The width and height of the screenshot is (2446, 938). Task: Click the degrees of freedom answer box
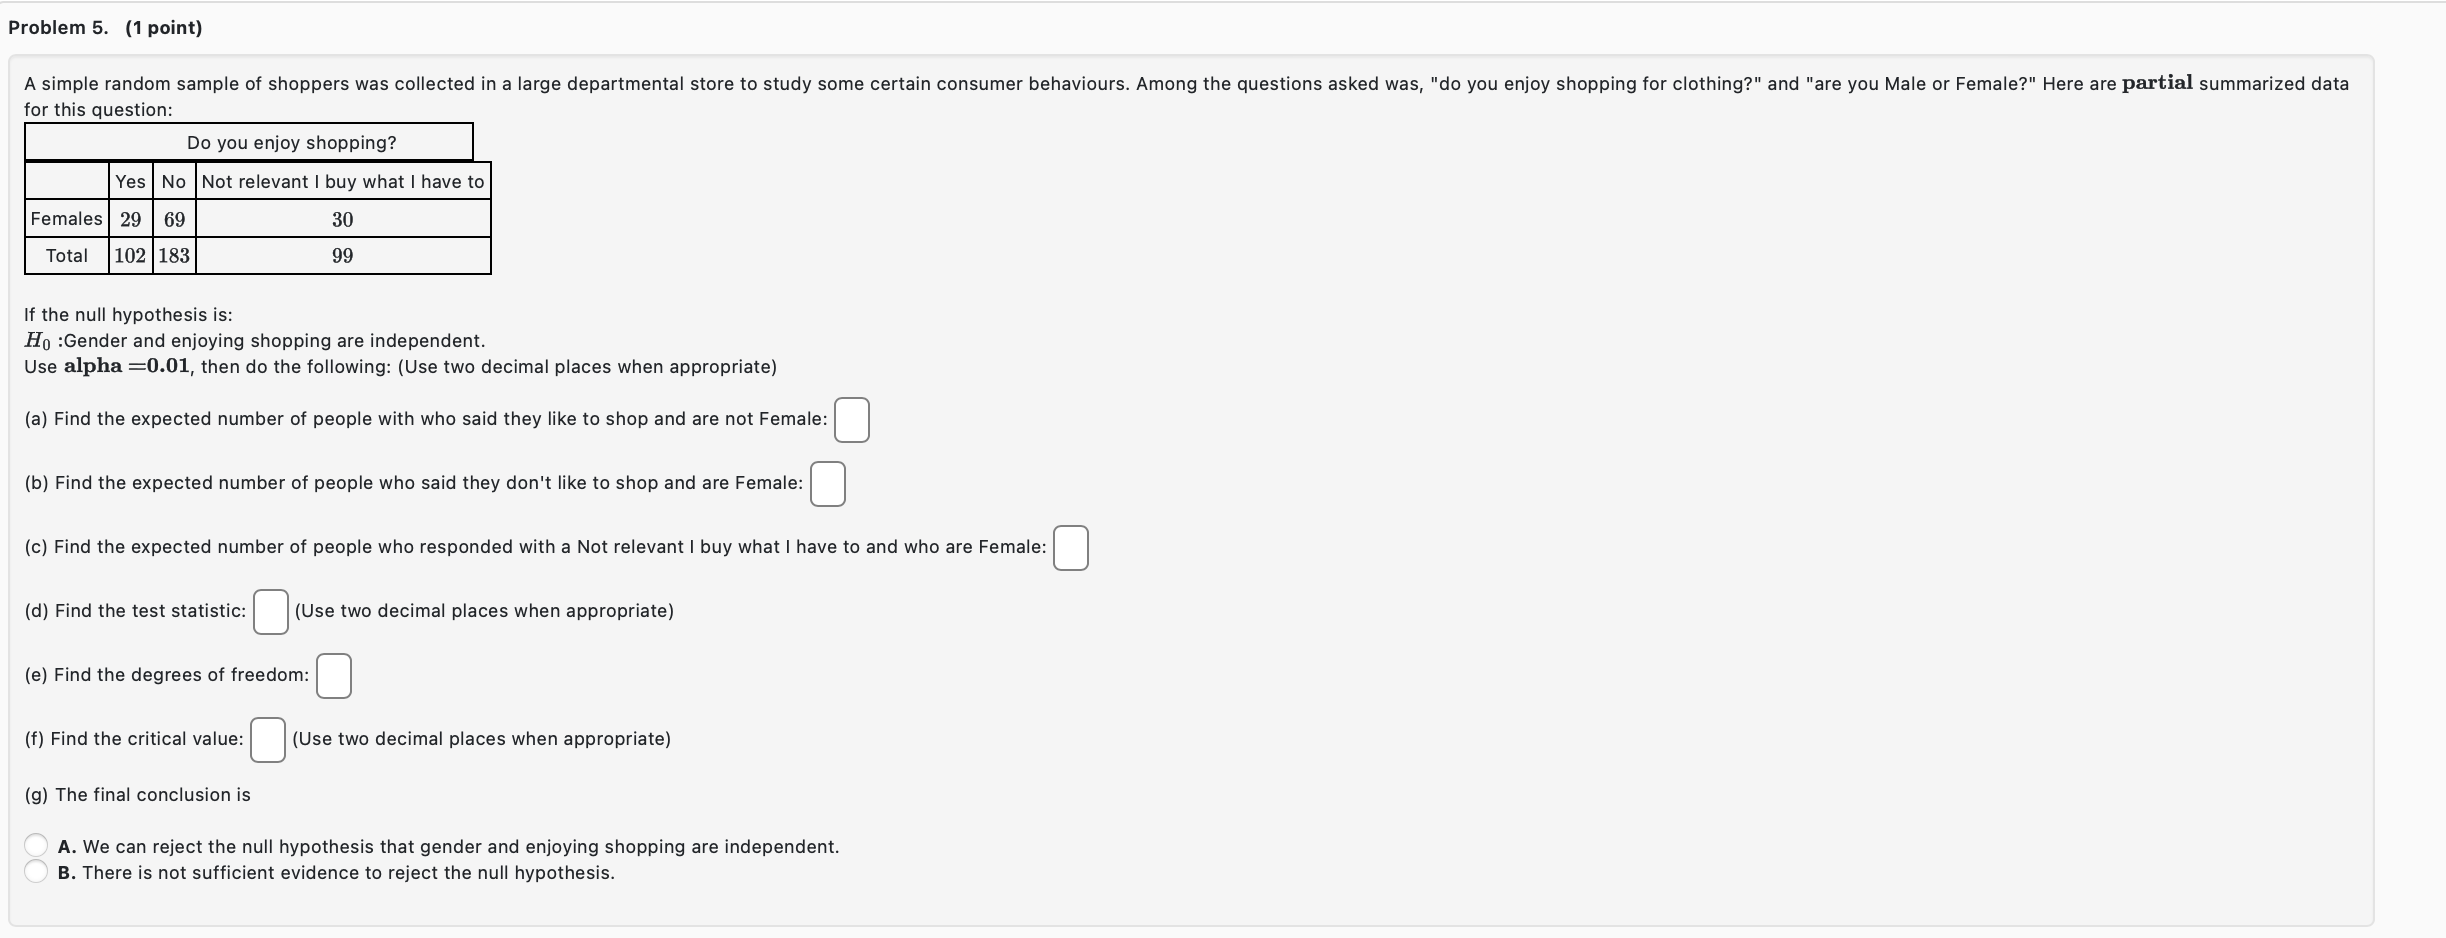coord(333,675)
